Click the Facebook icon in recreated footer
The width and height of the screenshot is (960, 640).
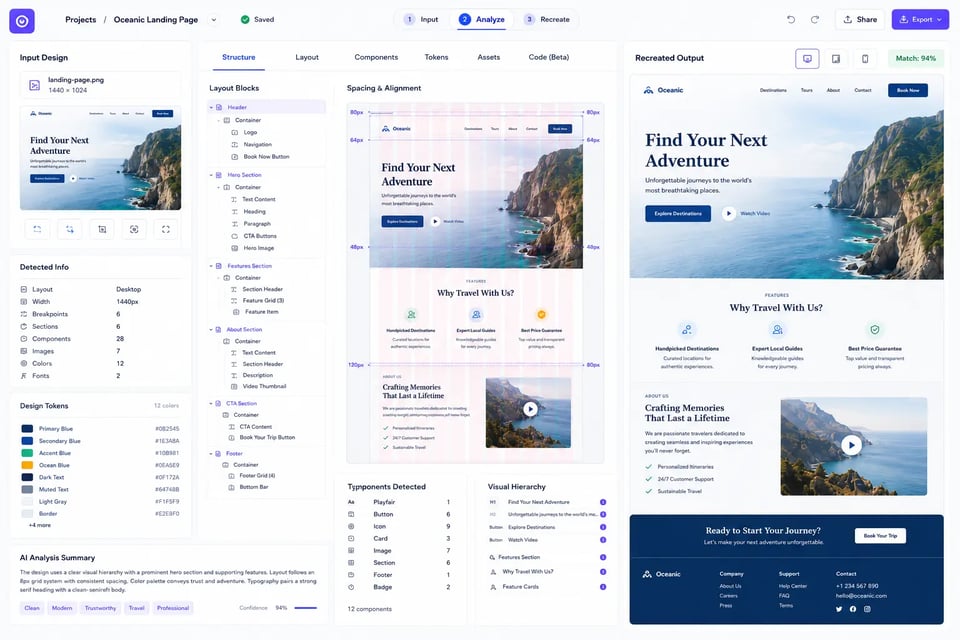853,609
